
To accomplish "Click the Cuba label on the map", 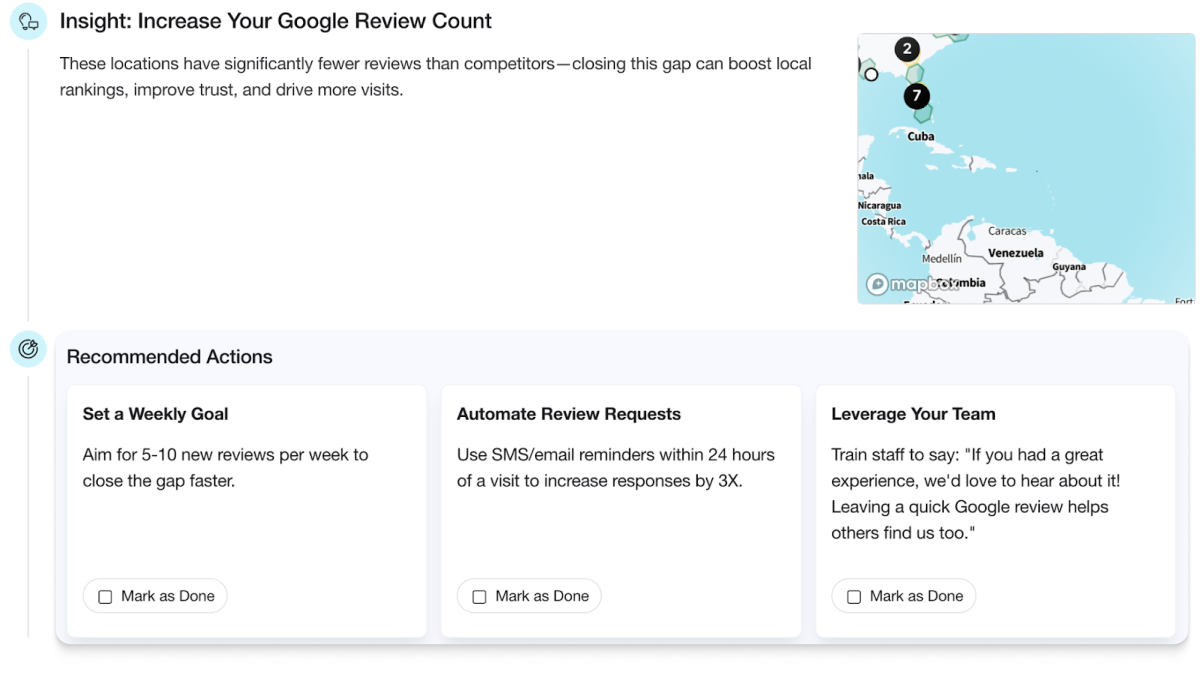I will 921,137.
